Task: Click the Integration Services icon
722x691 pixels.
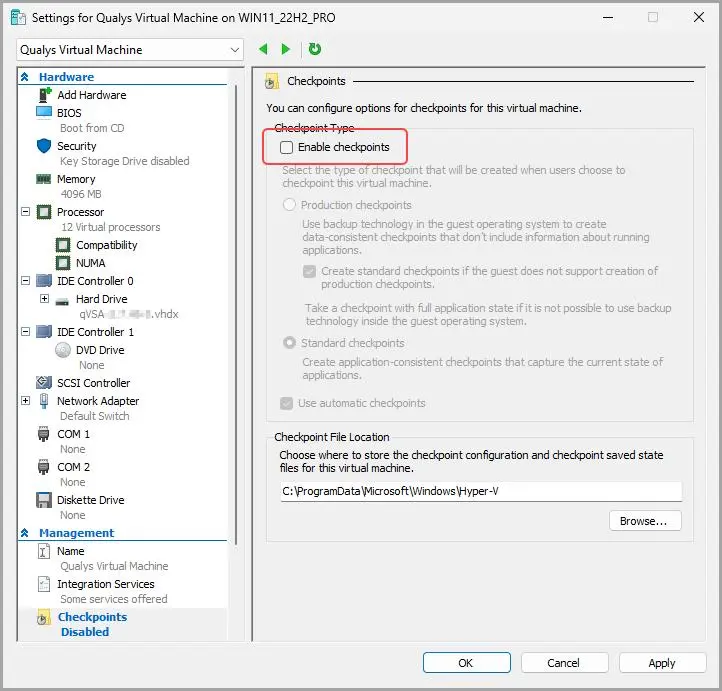Action: 43,584
